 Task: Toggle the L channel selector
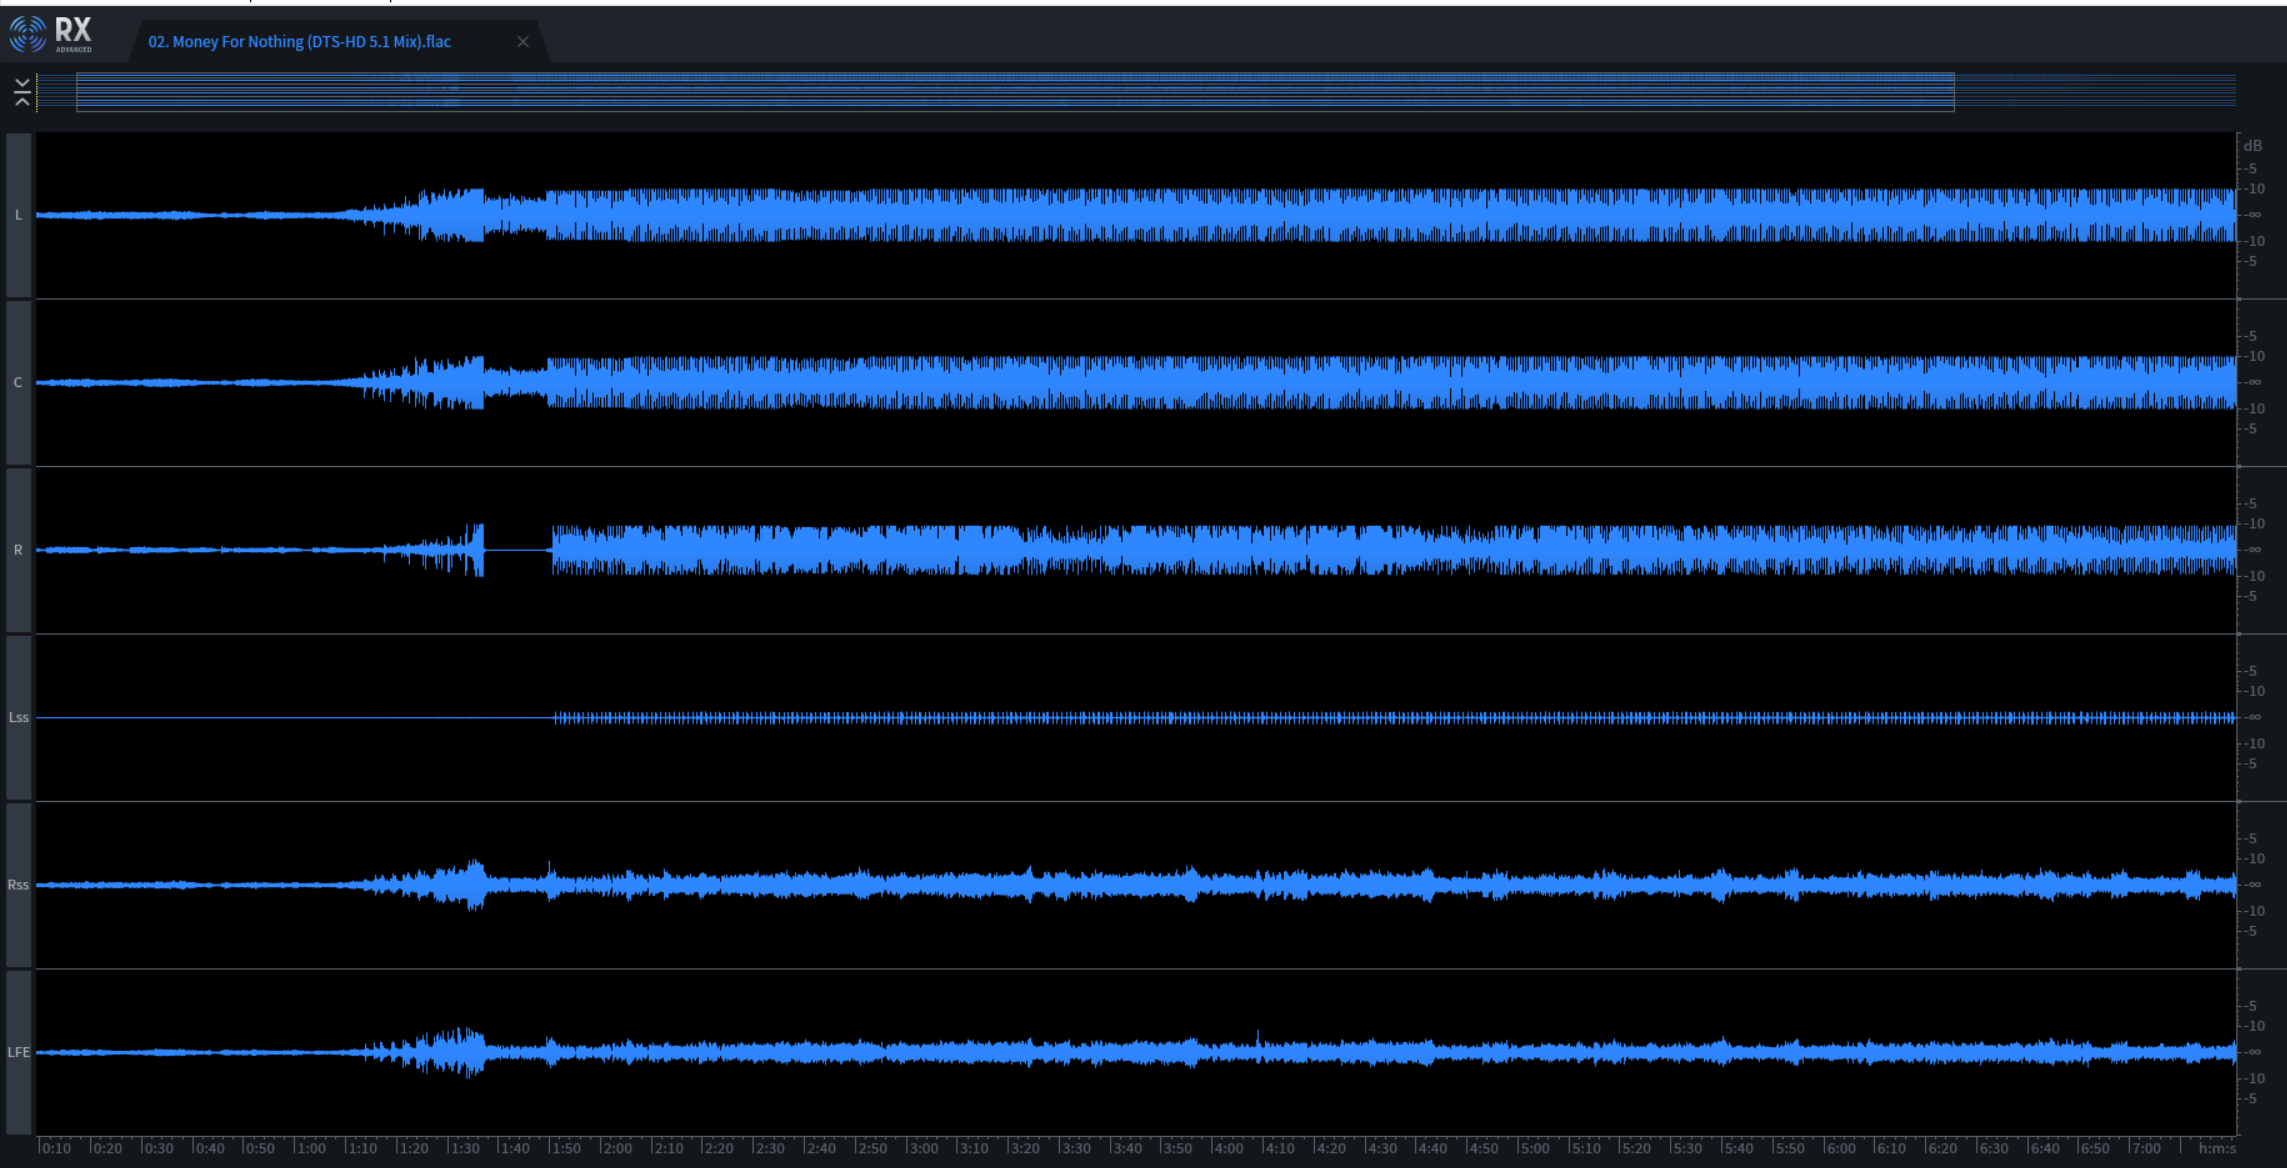pos(18,215)
